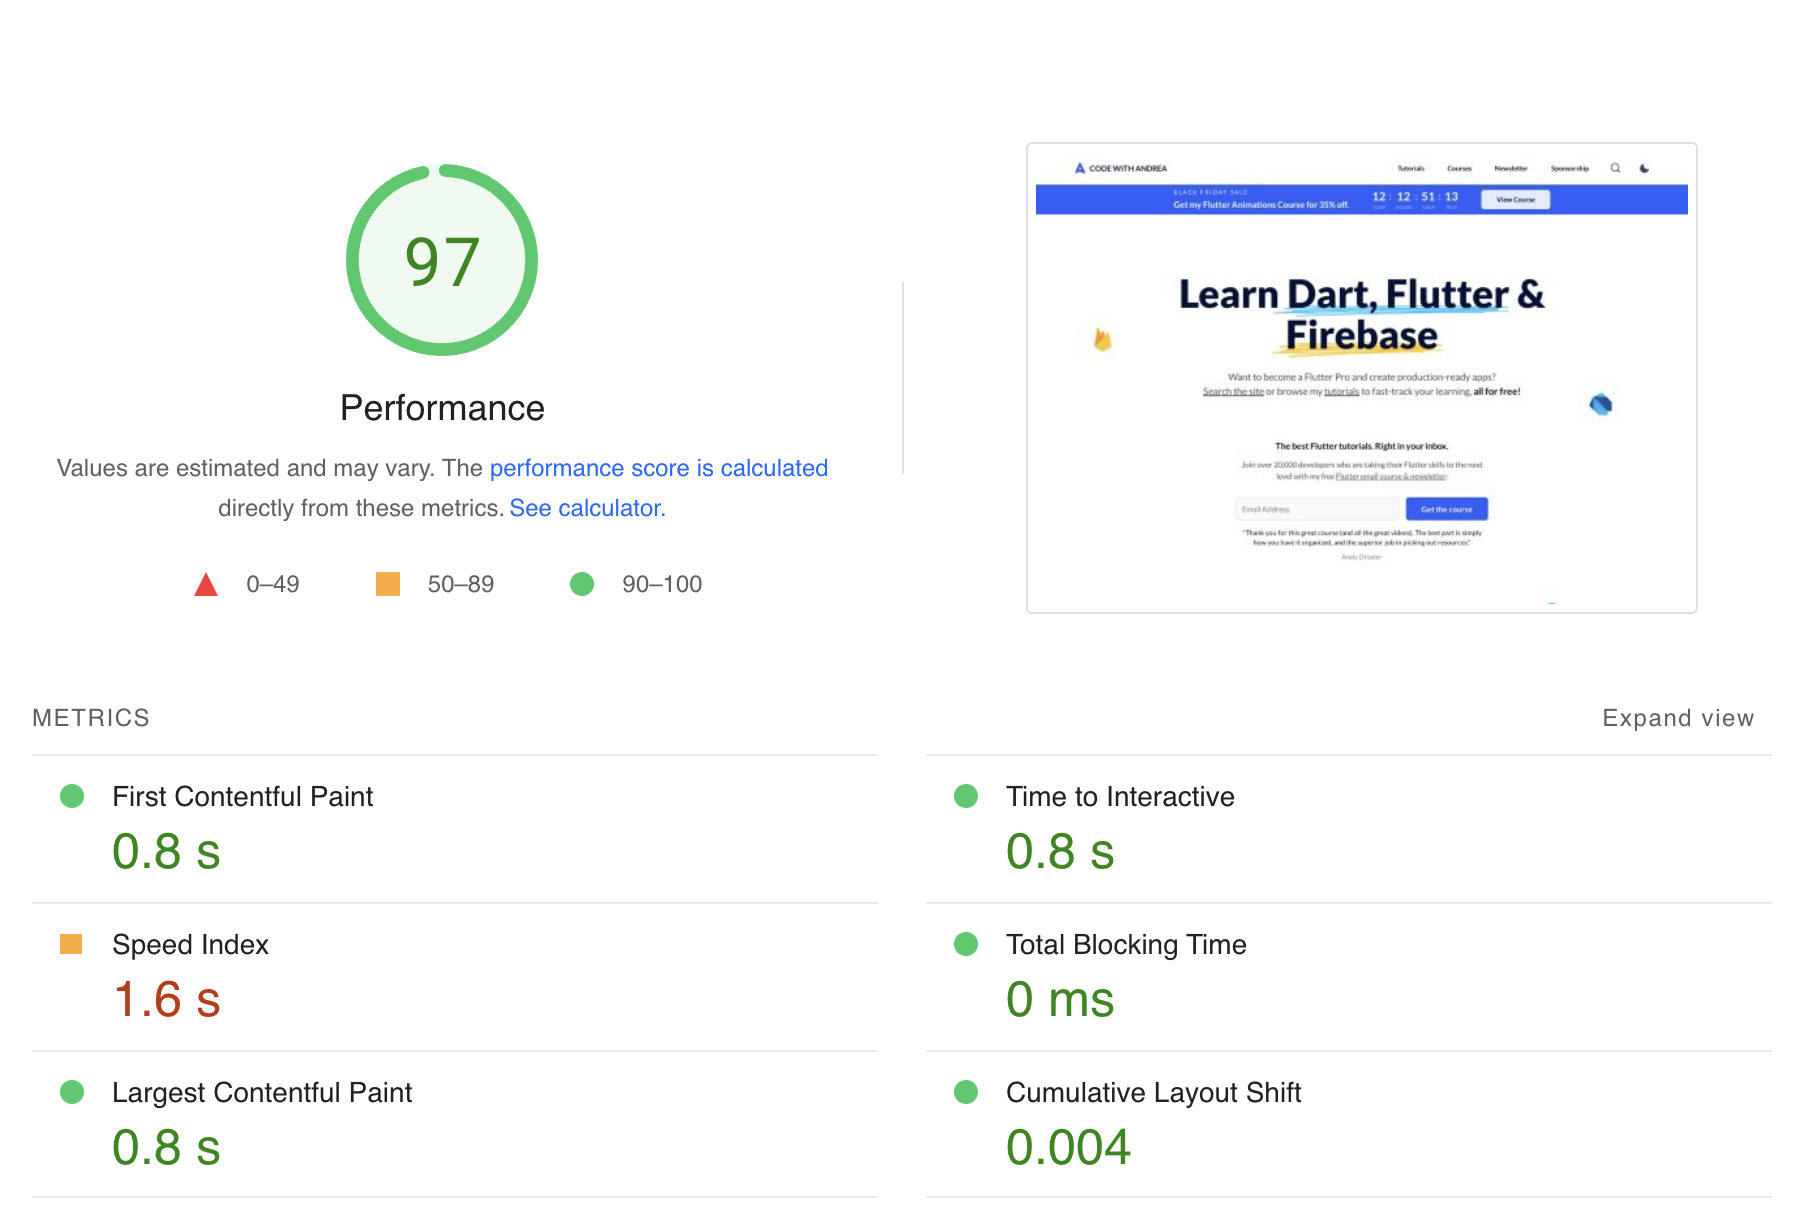
Task: Click green status dot beside Cumulative Layout Shift
Action: tap(966, 1092)
